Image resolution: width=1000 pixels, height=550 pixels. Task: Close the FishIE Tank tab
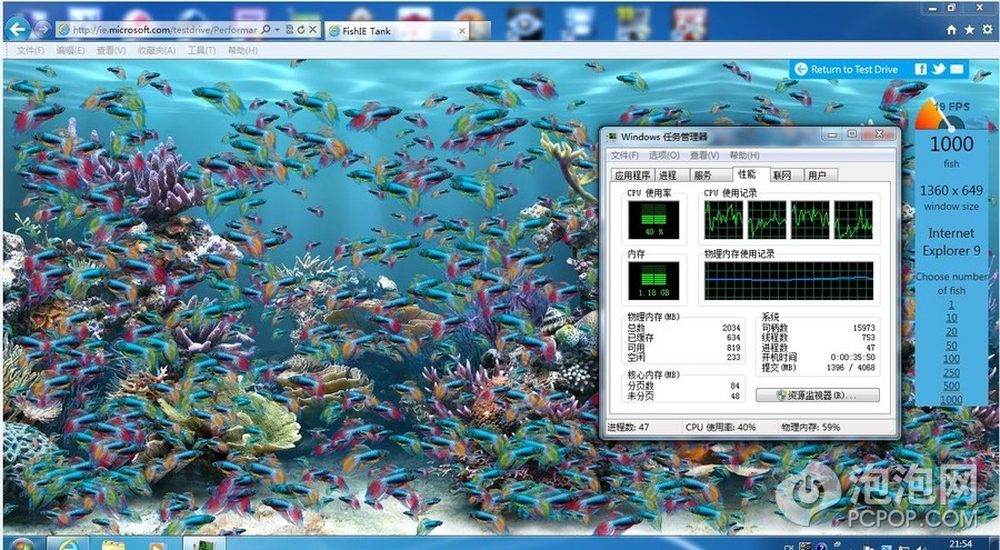pos(462,31)
